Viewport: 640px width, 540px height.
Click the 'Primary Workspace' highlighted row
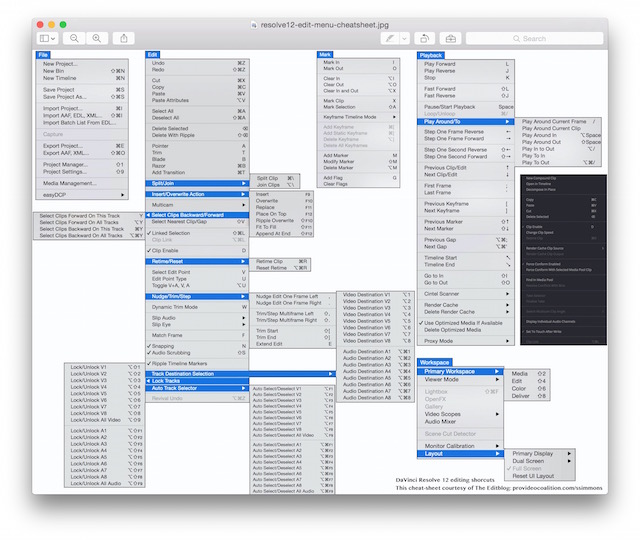pyautogui.click(x=460, y=371)
